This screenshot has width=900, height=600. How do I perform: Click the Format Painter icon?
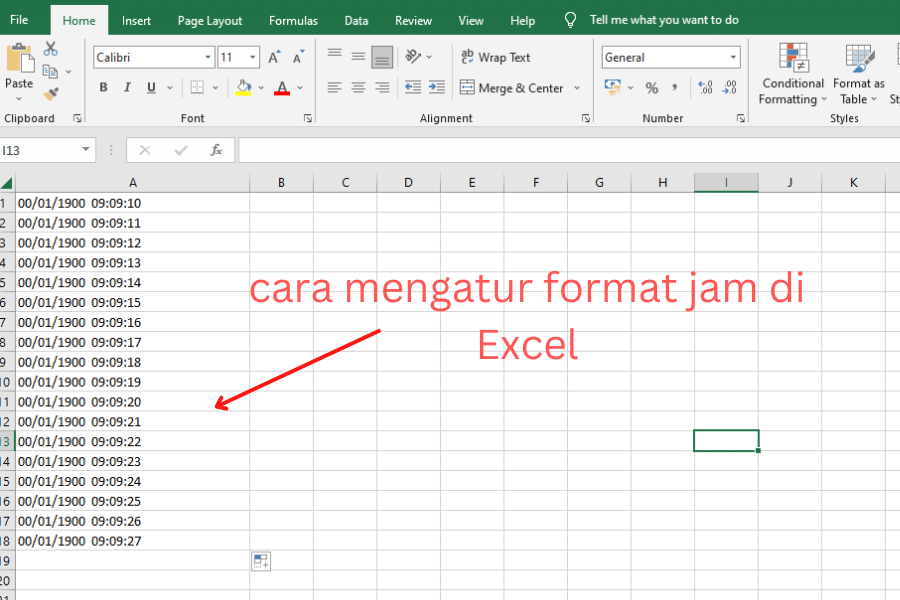(51, 93)
